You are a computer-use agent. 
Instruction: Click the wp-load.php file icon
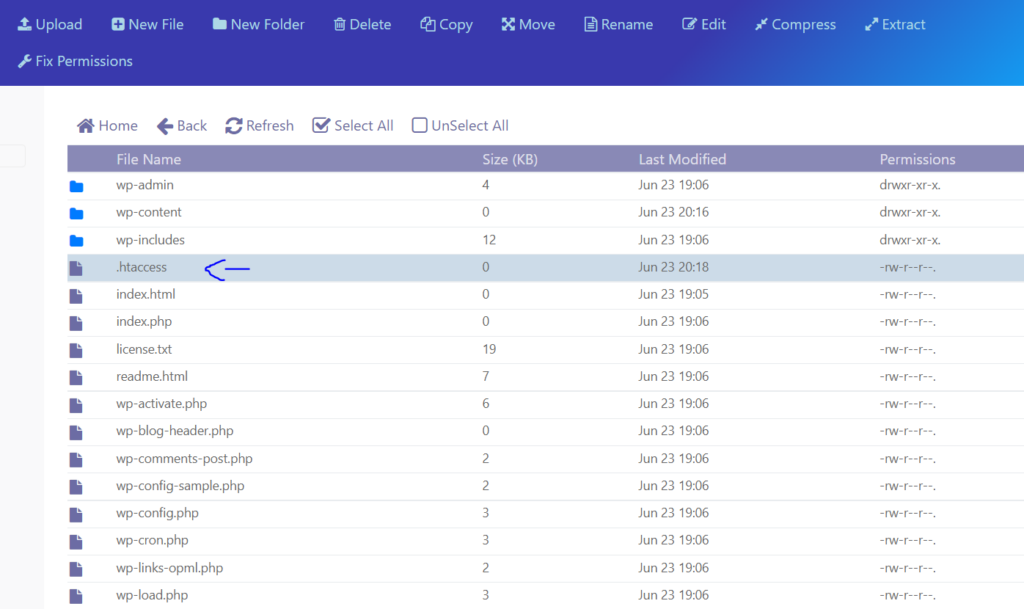pos(76,597)
